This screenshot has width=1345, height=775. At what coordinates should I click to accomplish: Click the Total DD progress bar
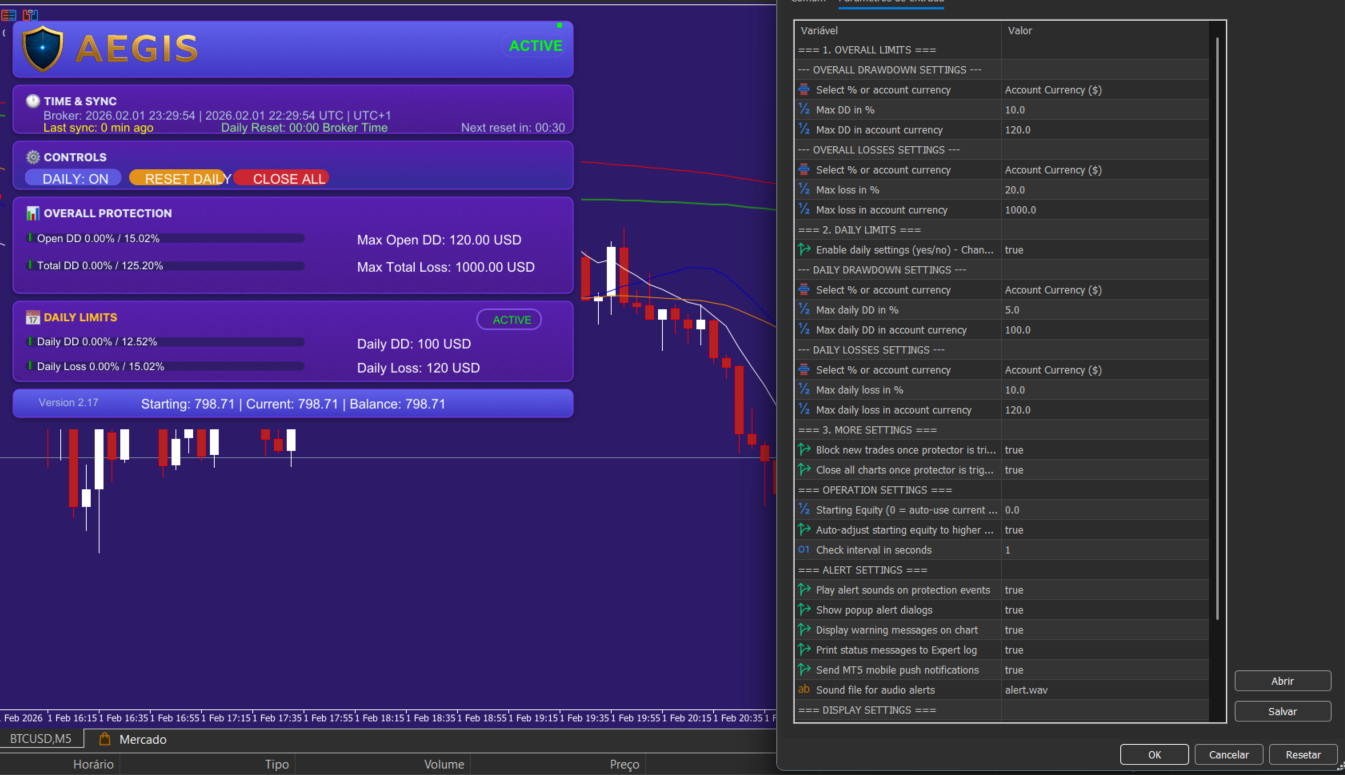pos(166,266)
